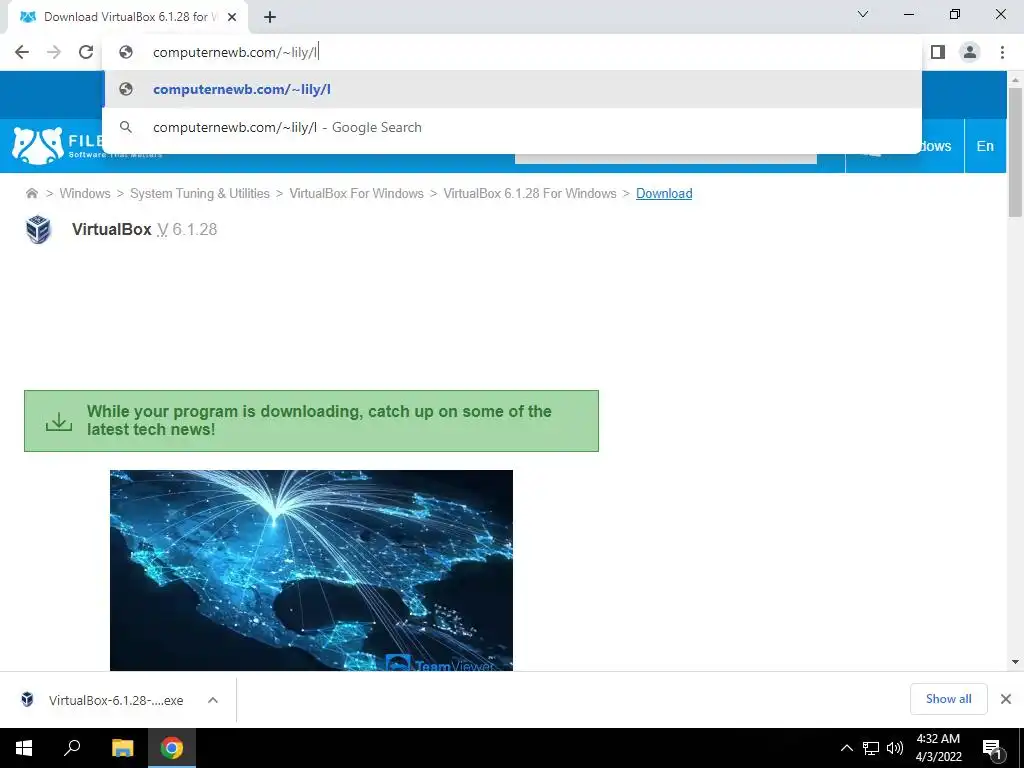The width and height of the screenshot is (1024, 768).
Task: Click the VirtualBox cube logo icon
Action: pos(39,229)
